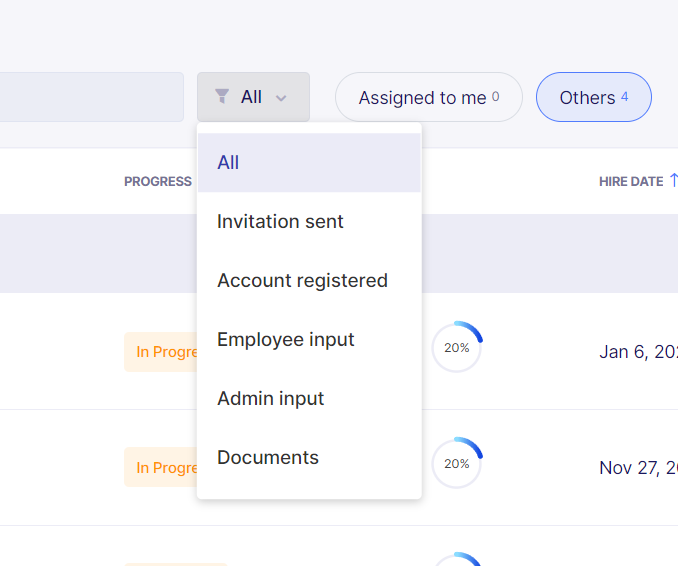This screenshot has width=678, height=566.
Task: Click 20% progress ring in Nov 27 row
Action: 457,463
